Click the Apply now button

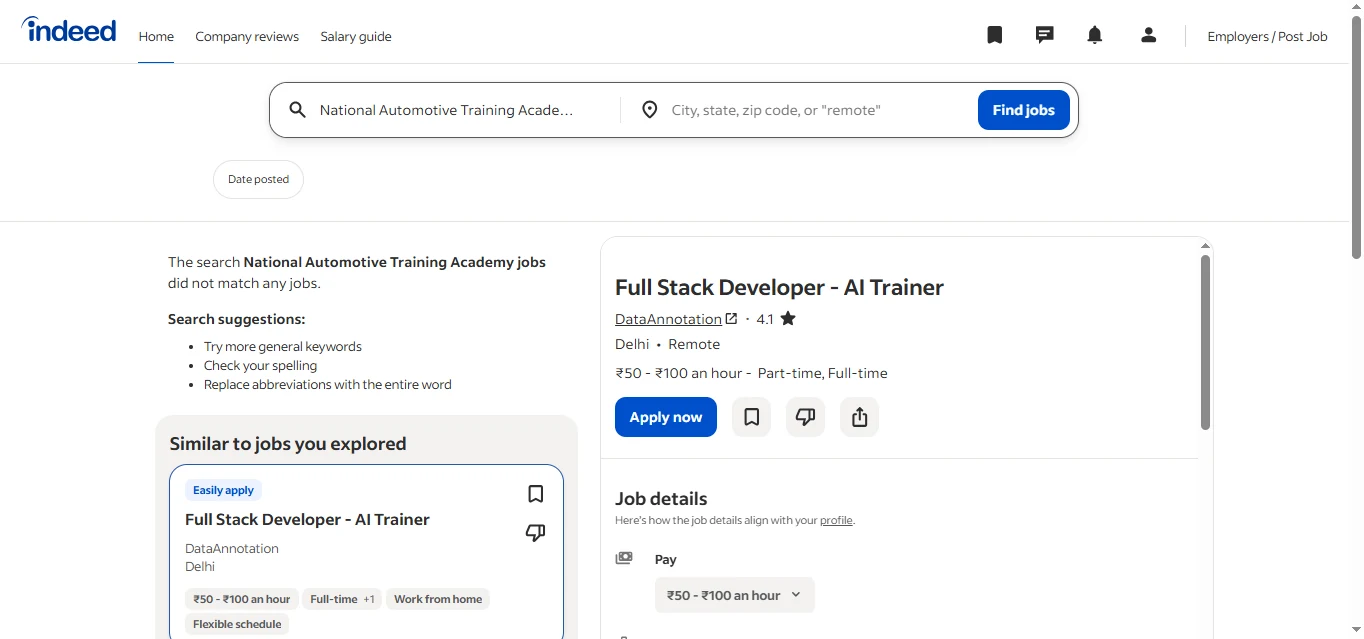[x=666, y=417]
